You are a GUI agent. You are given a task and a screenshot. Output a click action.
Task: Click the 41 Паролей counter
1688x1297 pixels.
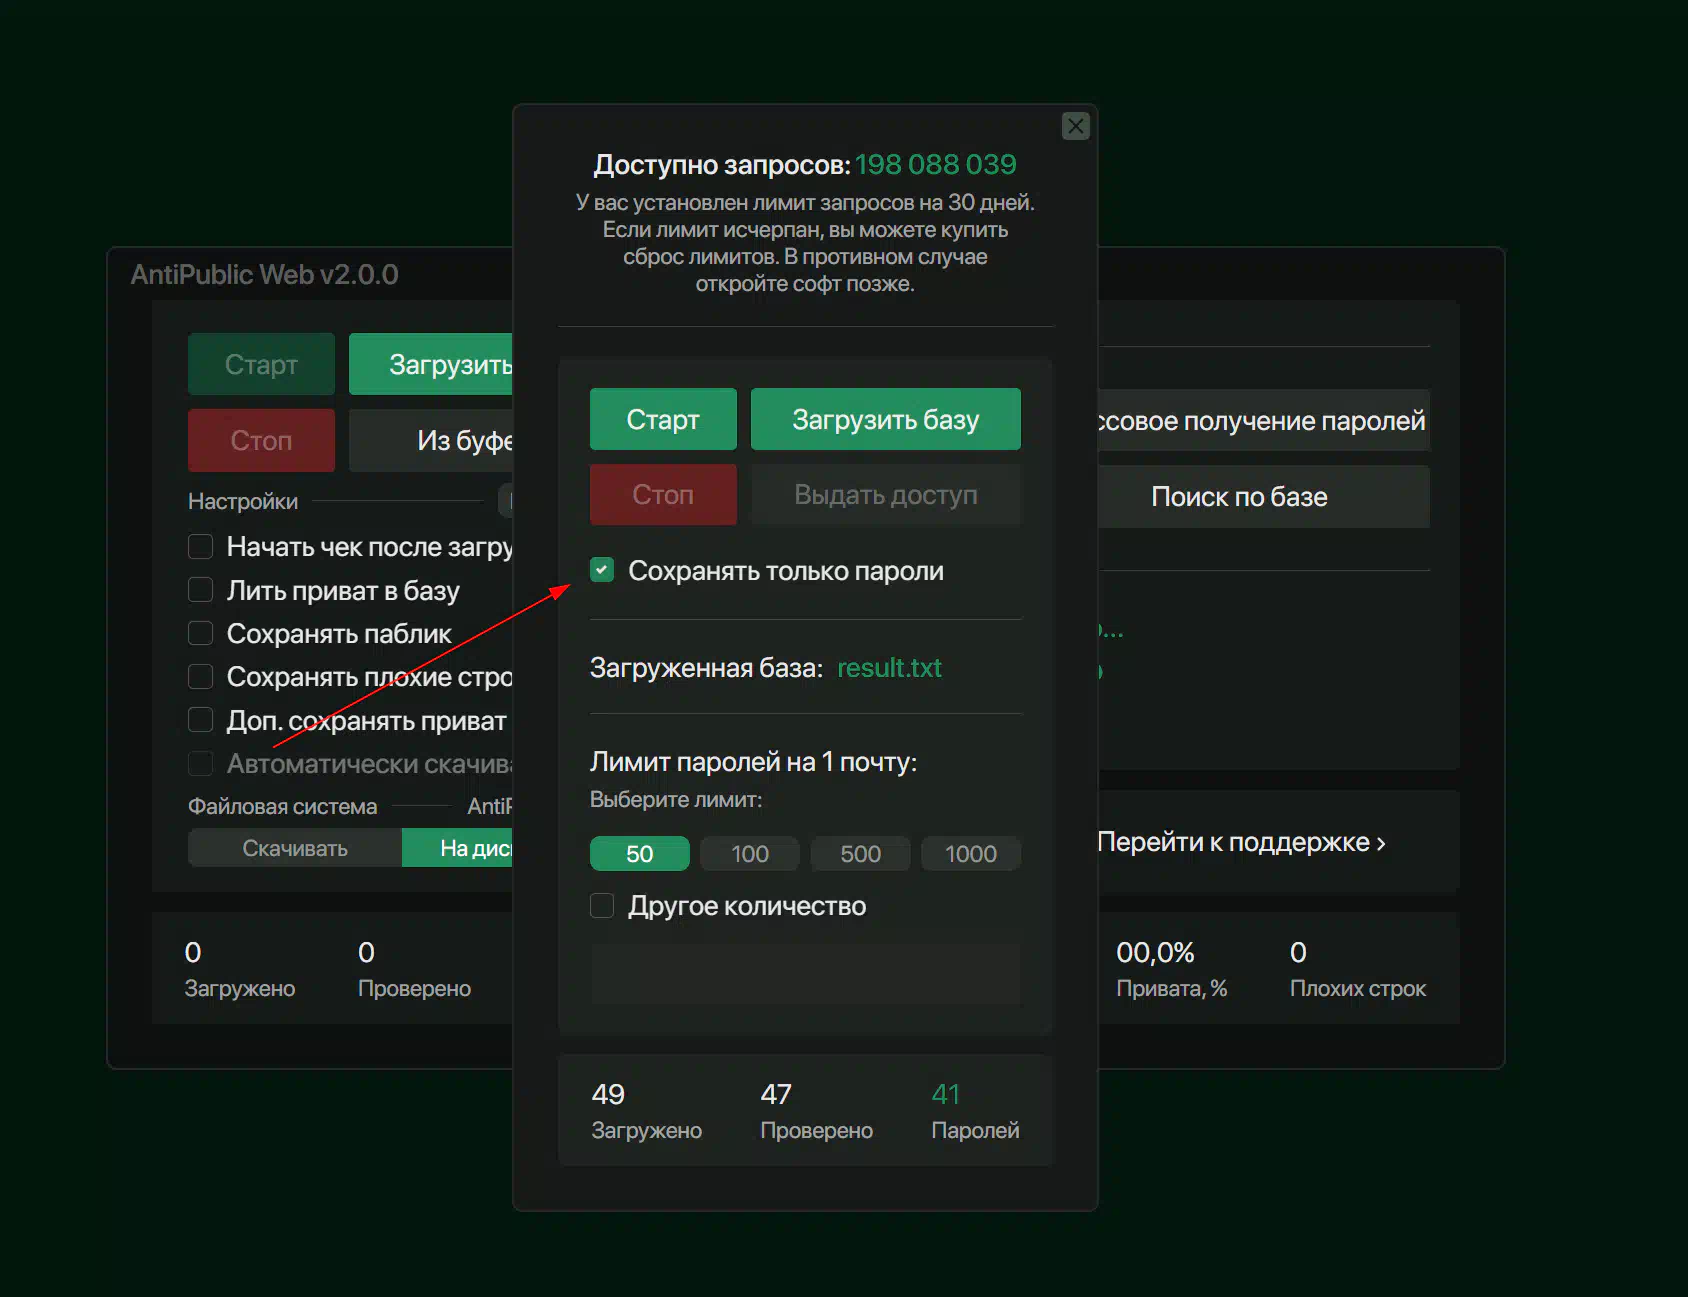[975, 1111]
